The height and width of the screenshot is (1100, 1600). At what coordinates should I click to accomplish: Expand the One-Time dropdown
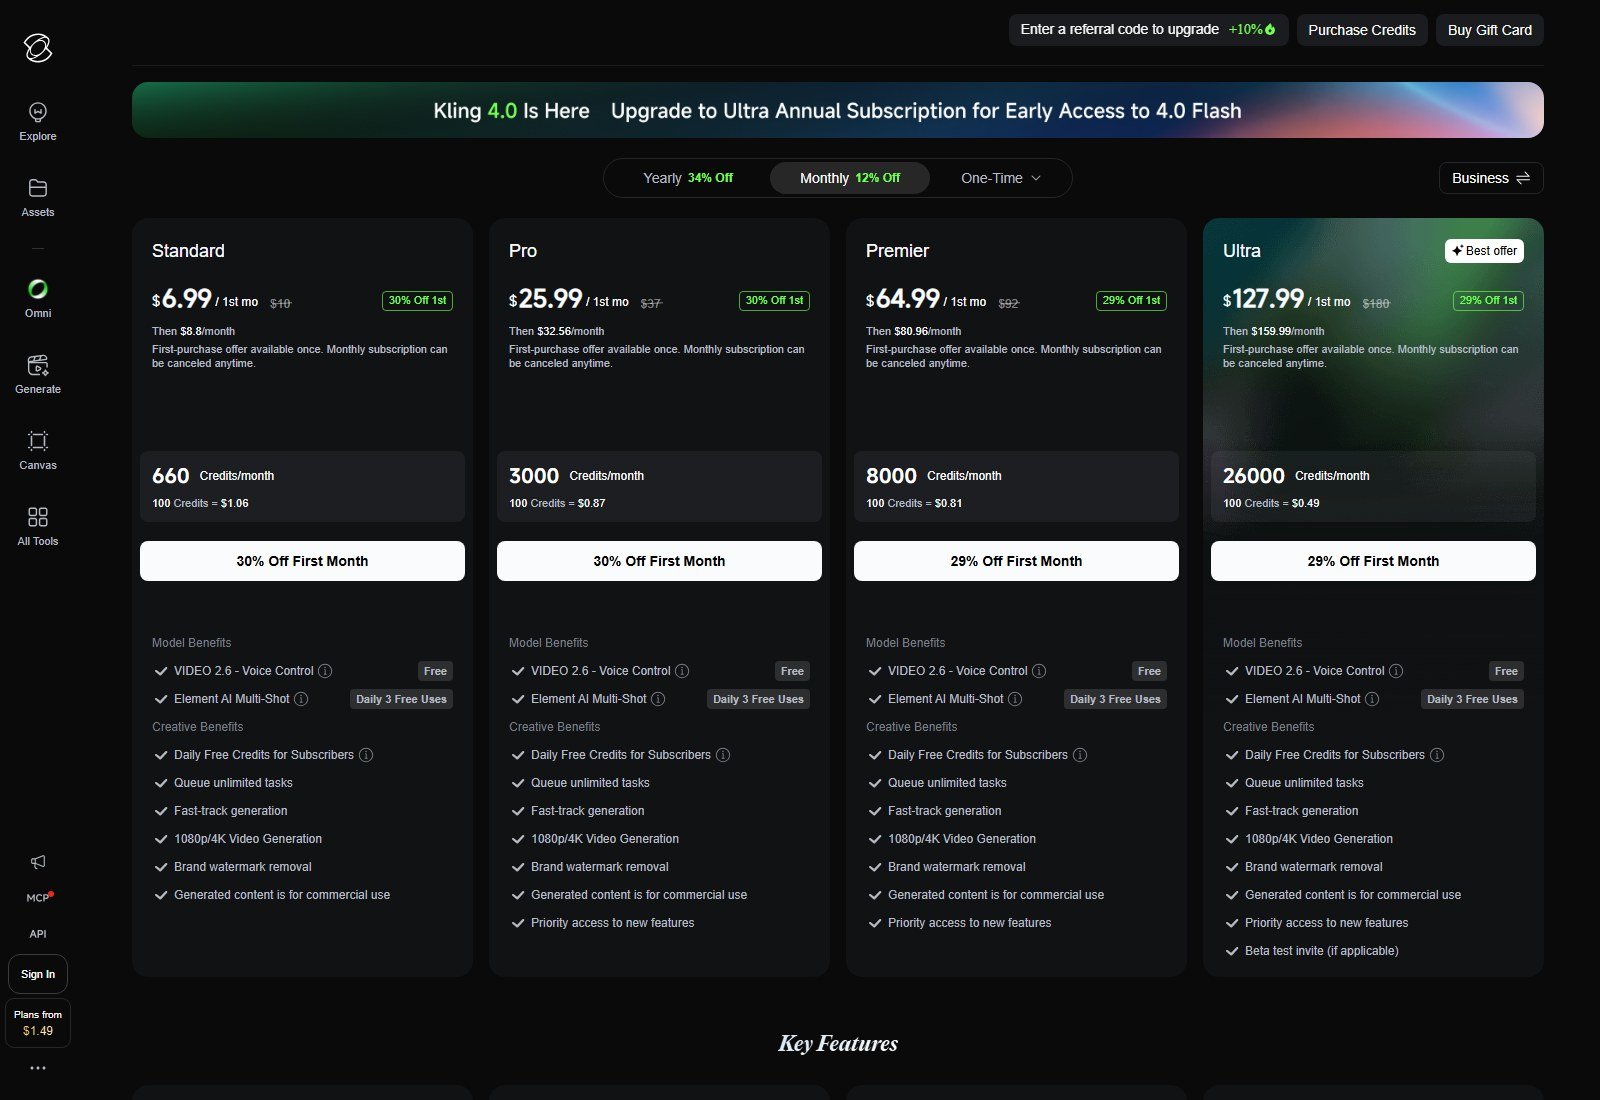(x=1000, y=178)
